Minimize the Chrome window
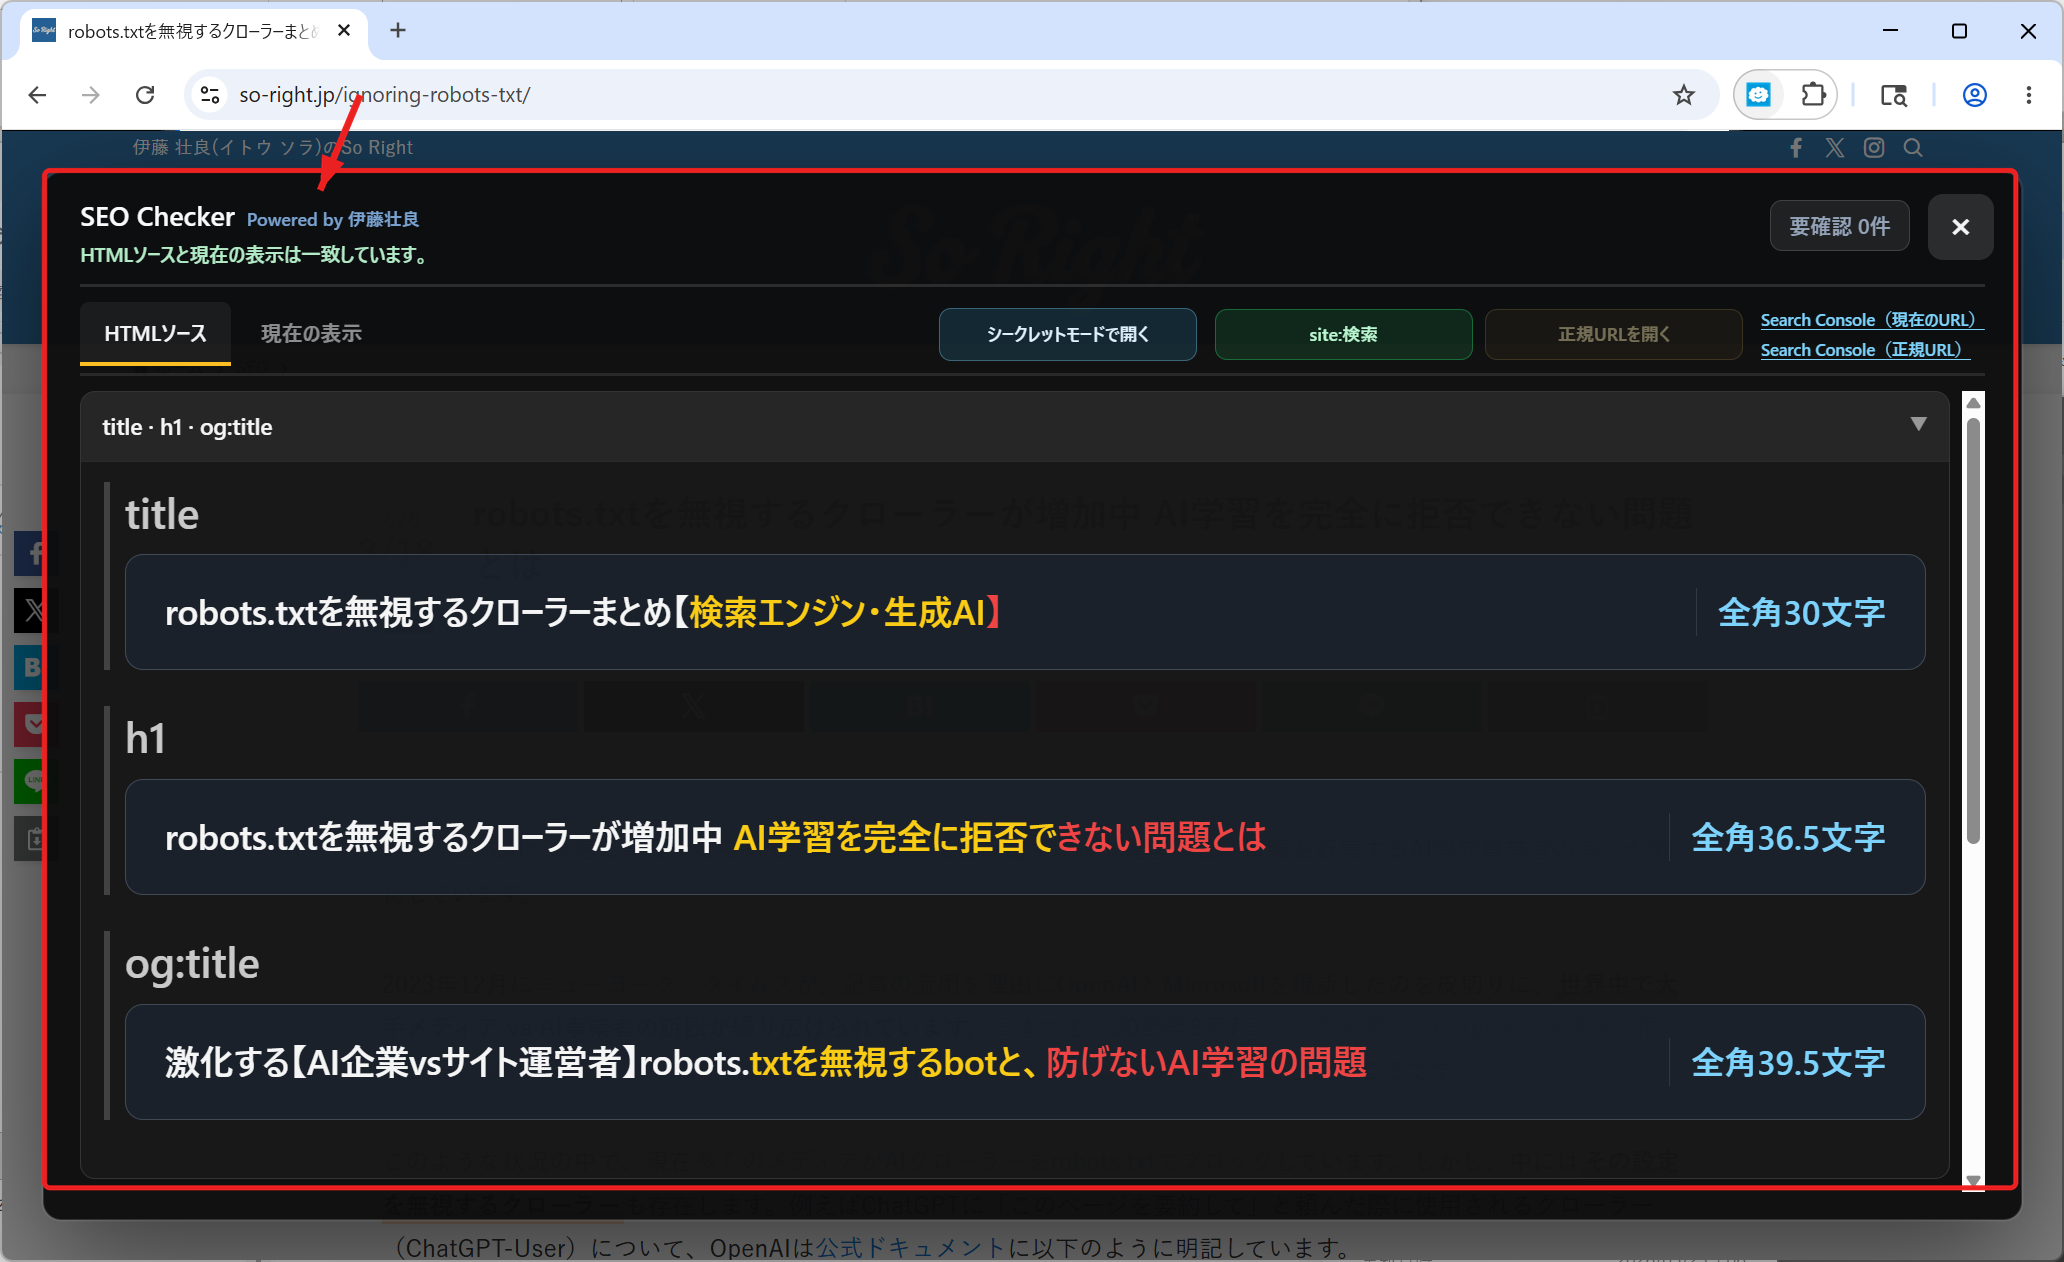This screenshot has height=1262, width=2064. [1890, 31]
